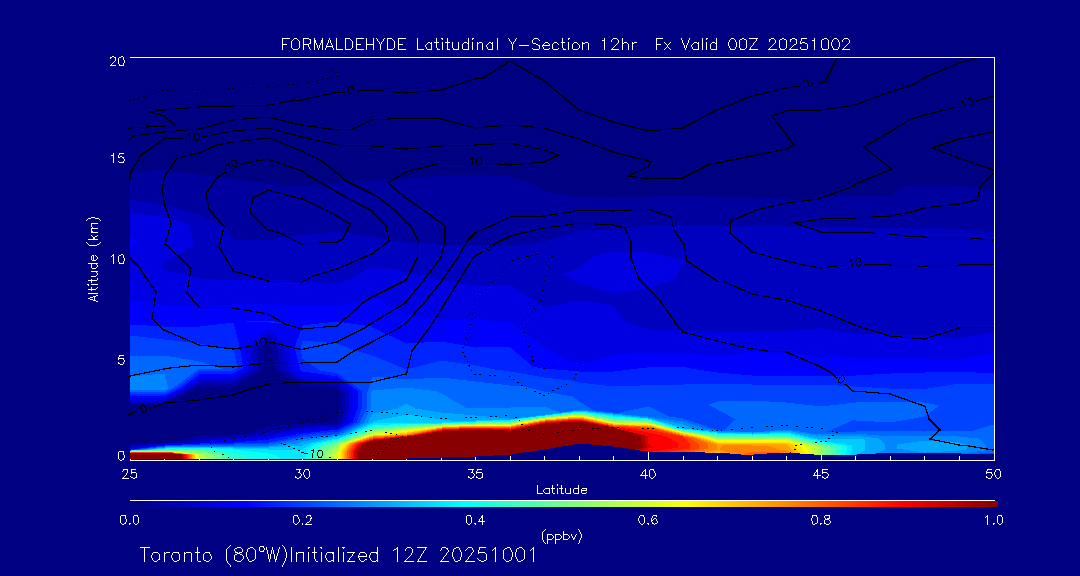This screenshot has height=576, width=1080.
Task: Click latitude tick label 35
Action: point(475,473)
